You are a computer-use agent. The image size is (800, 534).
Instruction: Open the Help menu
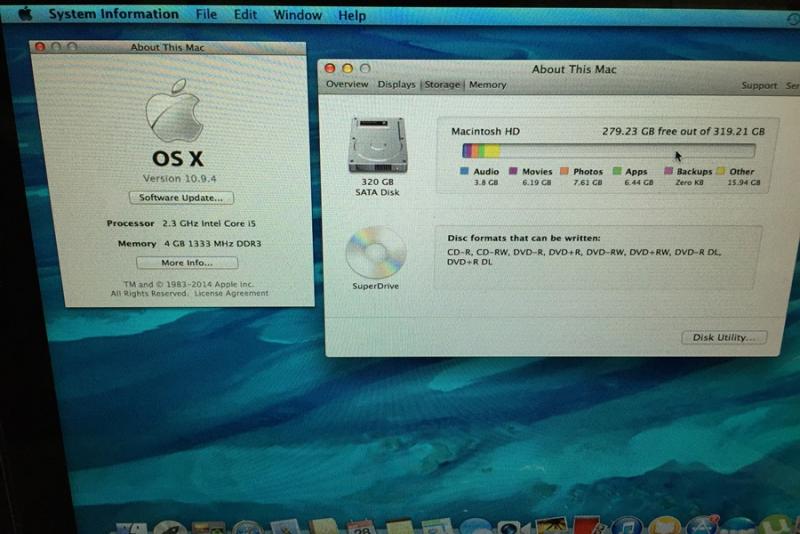352,16
